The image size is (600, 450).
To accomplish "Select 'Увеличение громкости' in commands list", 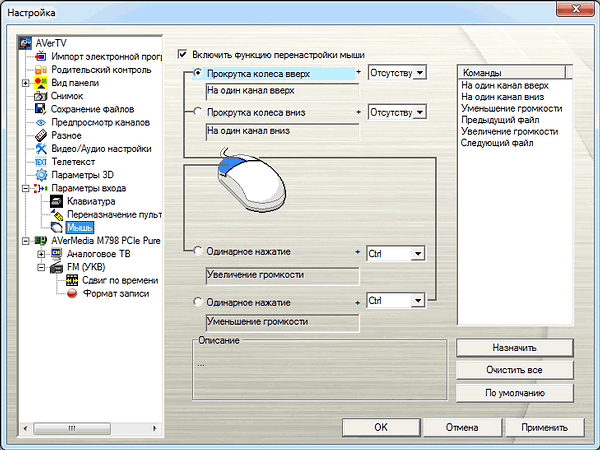I will (509, 131).
